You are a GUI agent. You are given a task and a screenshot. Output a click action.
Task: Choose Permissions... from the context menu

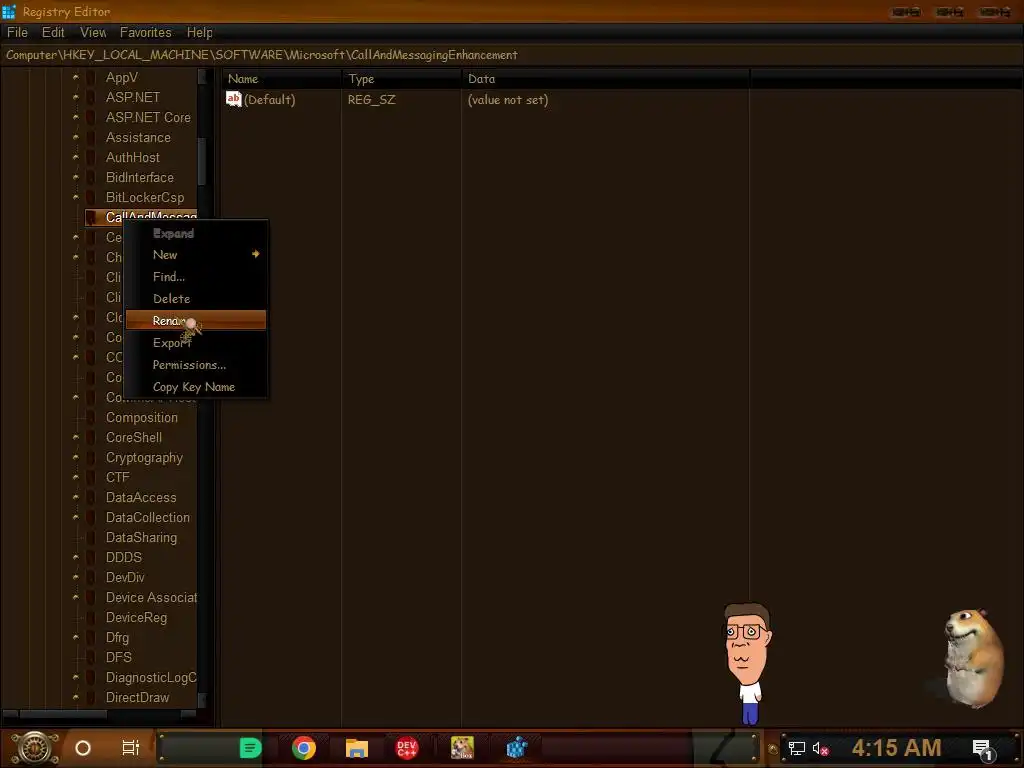[196, 365]
